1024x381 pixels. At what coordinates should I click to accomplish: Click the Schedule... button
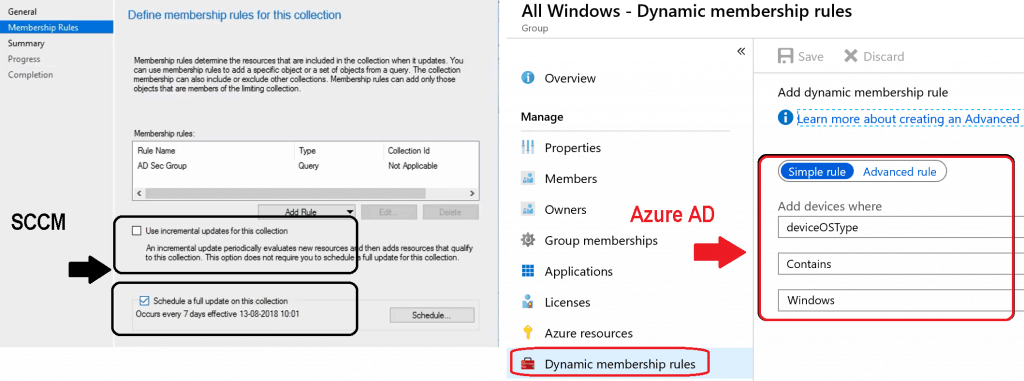[x=432, y=315]
